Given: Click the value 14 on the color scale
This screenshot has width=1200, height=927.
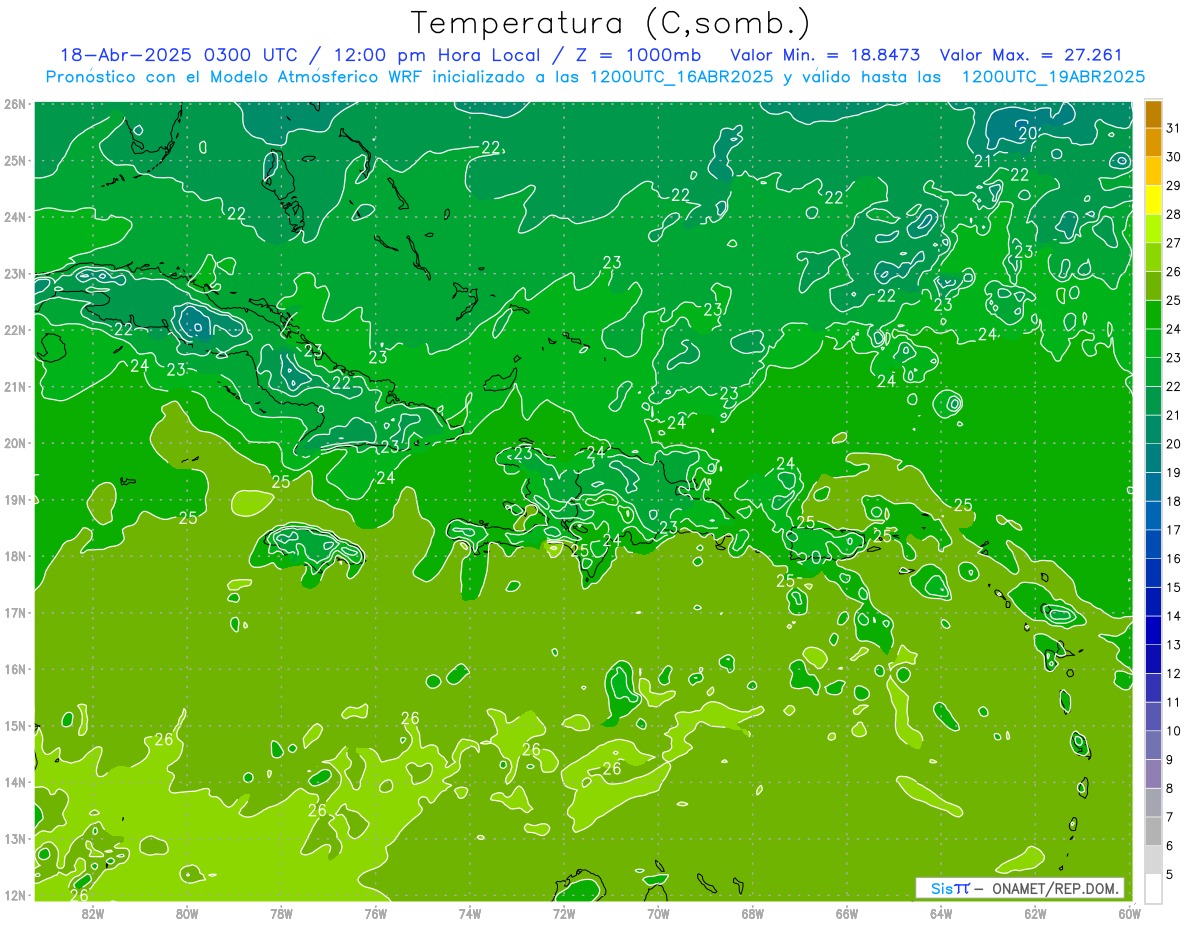Looking at the screenshot, I should click(x=1173, y=616).
